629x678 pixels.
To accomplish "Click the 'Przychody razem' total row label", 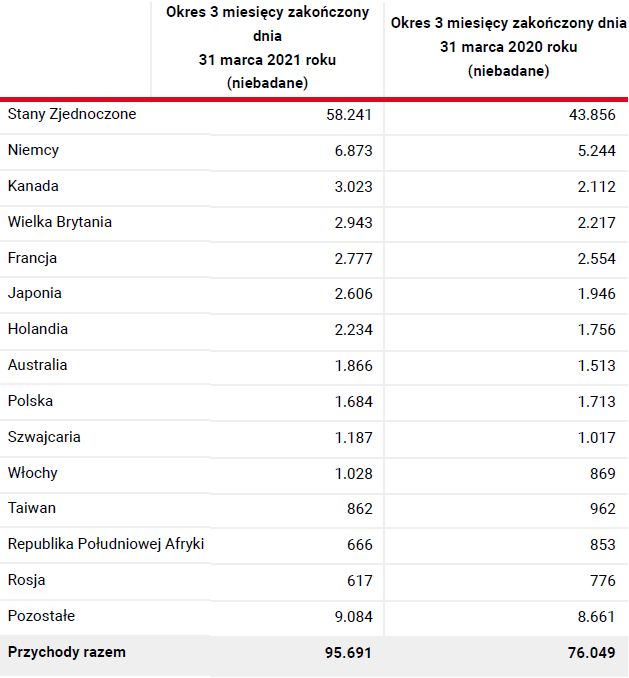I will click(x=67, y=652).
